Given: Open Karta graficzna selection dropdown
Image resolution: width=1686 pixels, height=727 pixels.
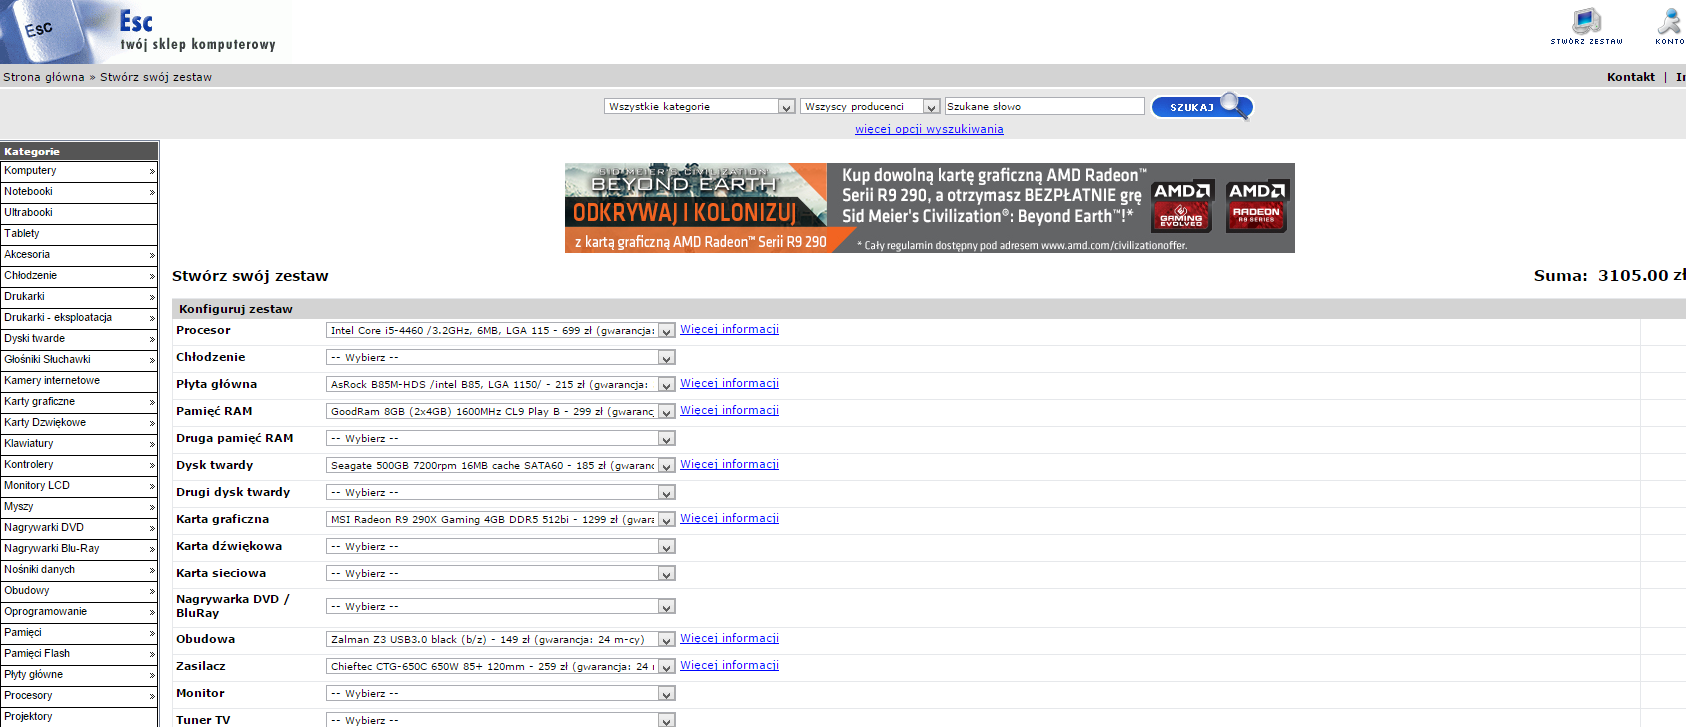Looking at the screenshot, I should click(x=501, y=519).
